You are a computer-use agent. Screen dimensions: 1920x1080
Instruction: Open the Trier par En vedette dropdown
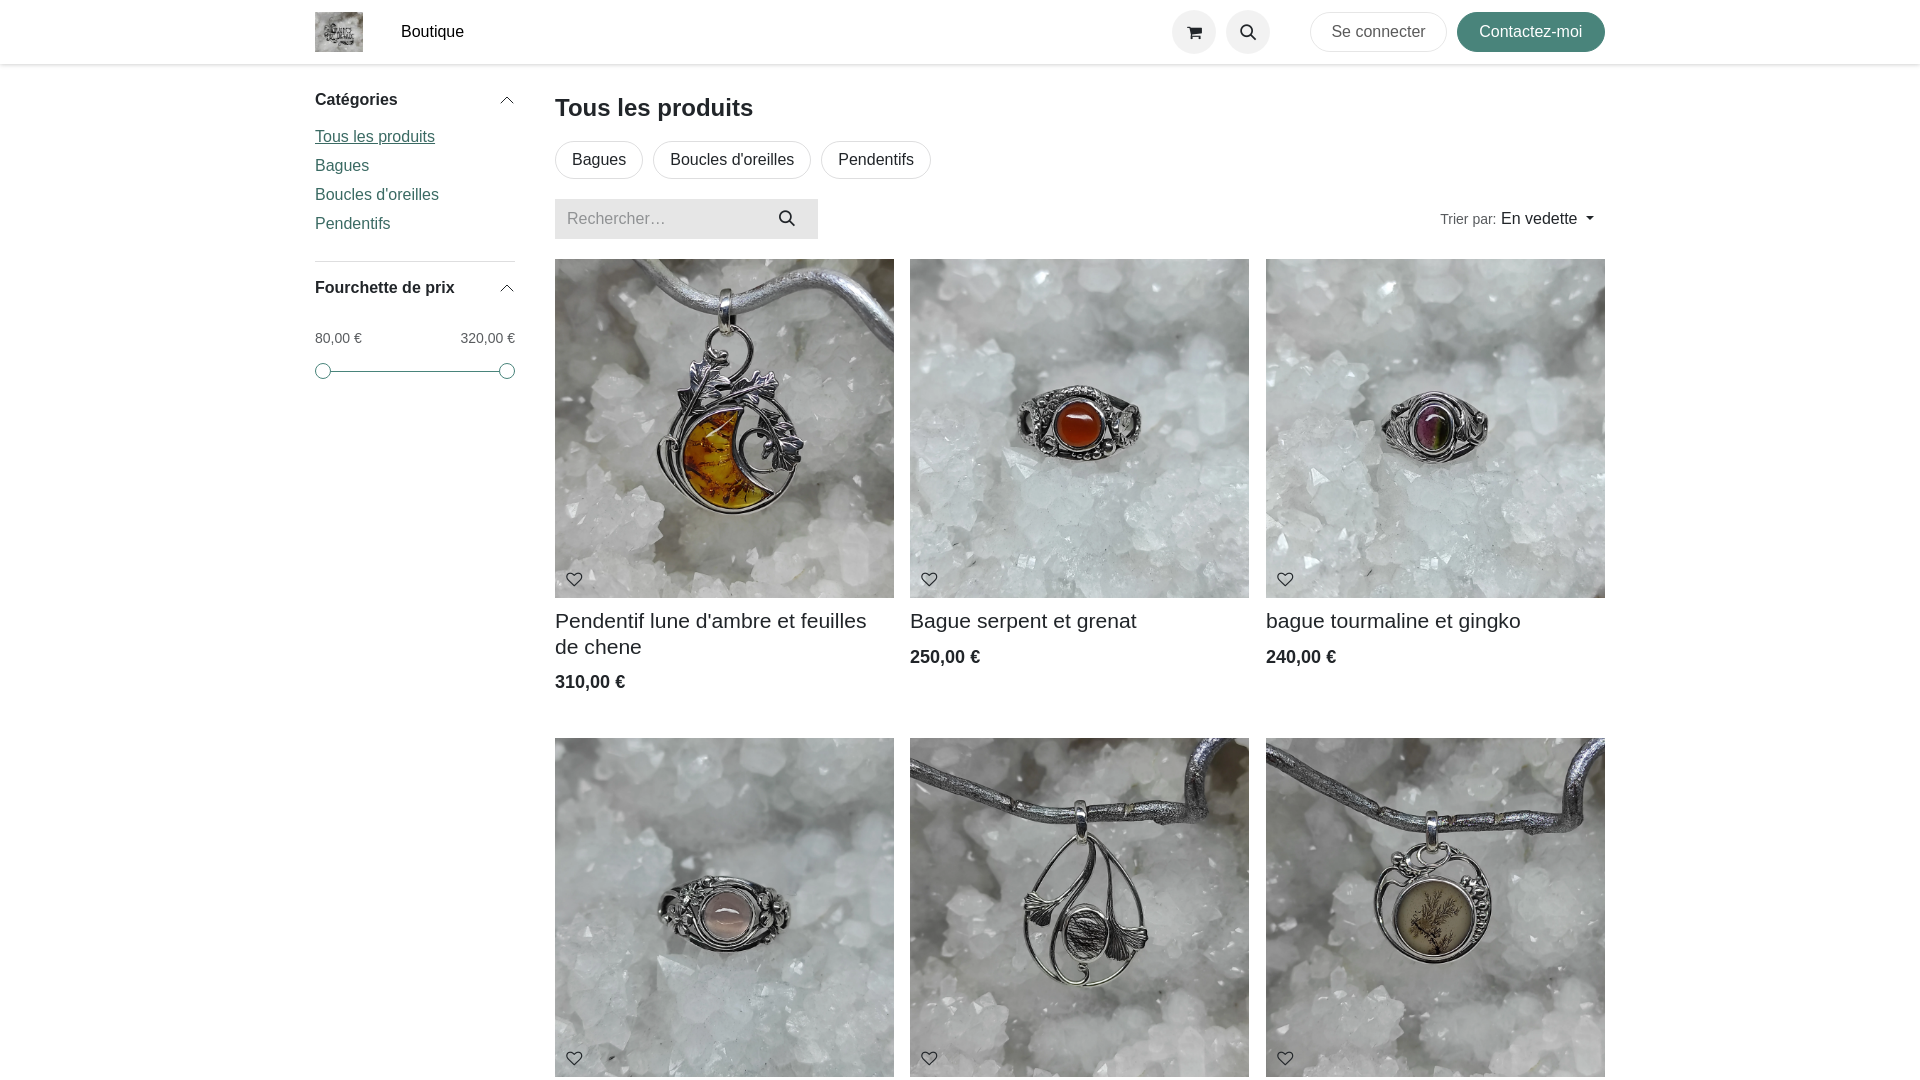pos(1546,219)
